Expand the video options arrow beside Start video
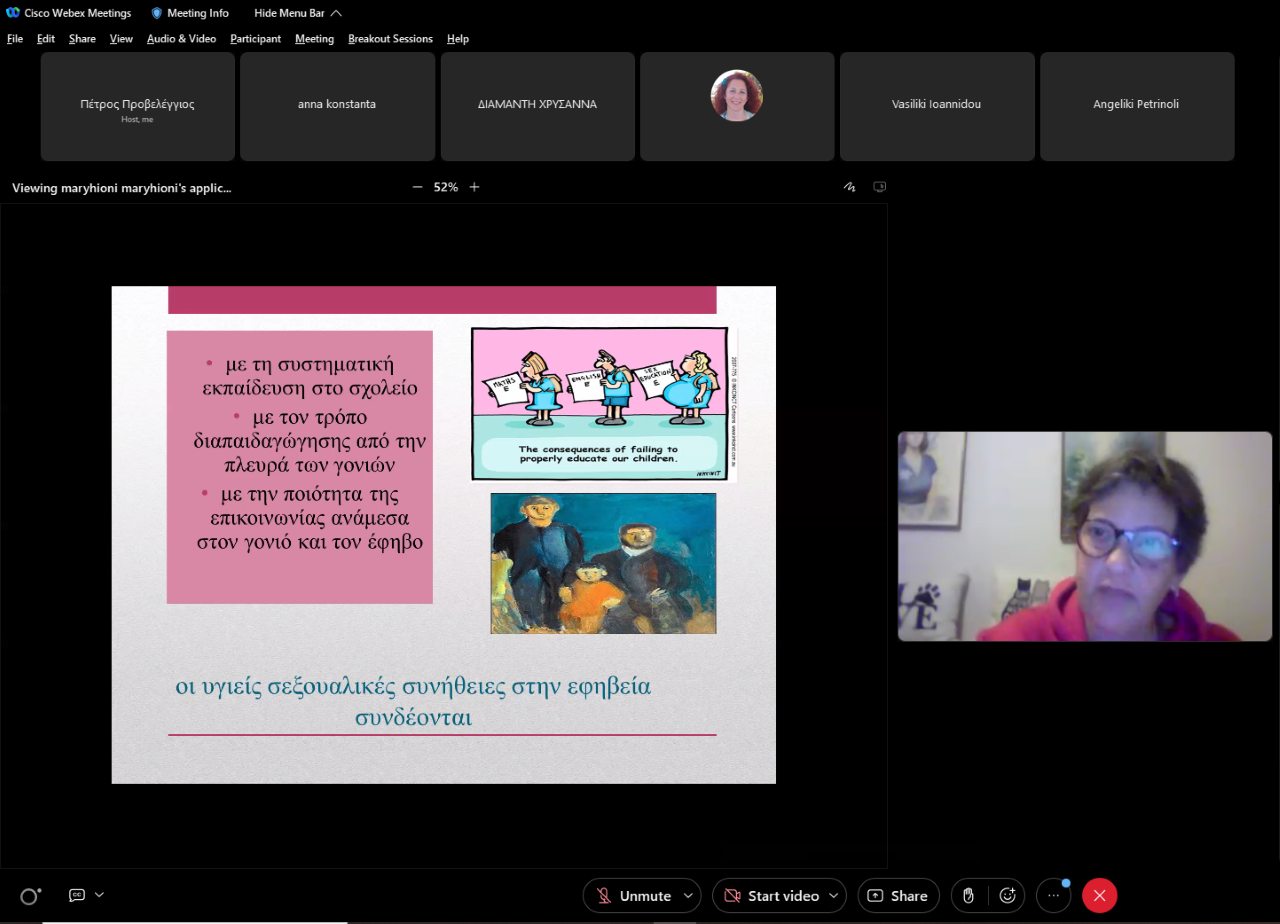The height and width of the screenshot is (924, 1280). click(834, 896)
